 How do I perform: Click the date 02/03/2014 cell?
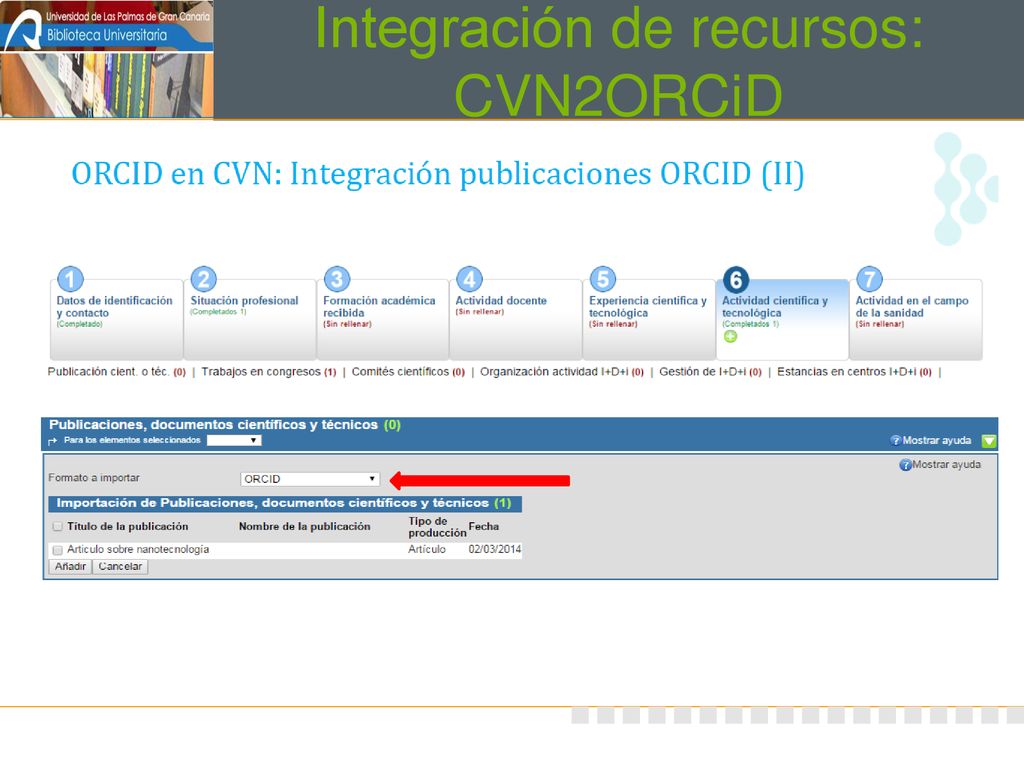(494, 549)
